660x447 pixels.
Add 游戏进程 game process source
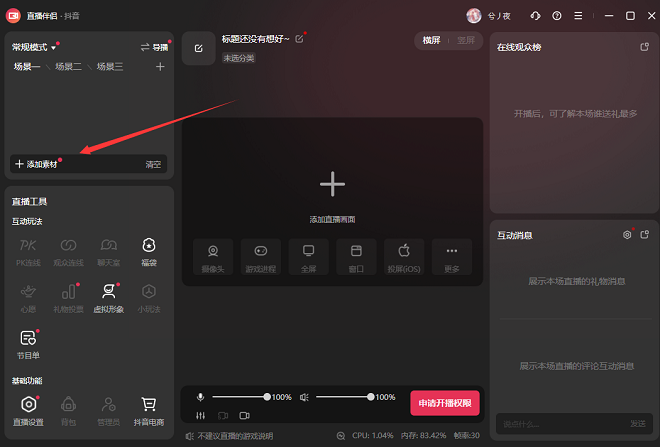tap(261, 257)
